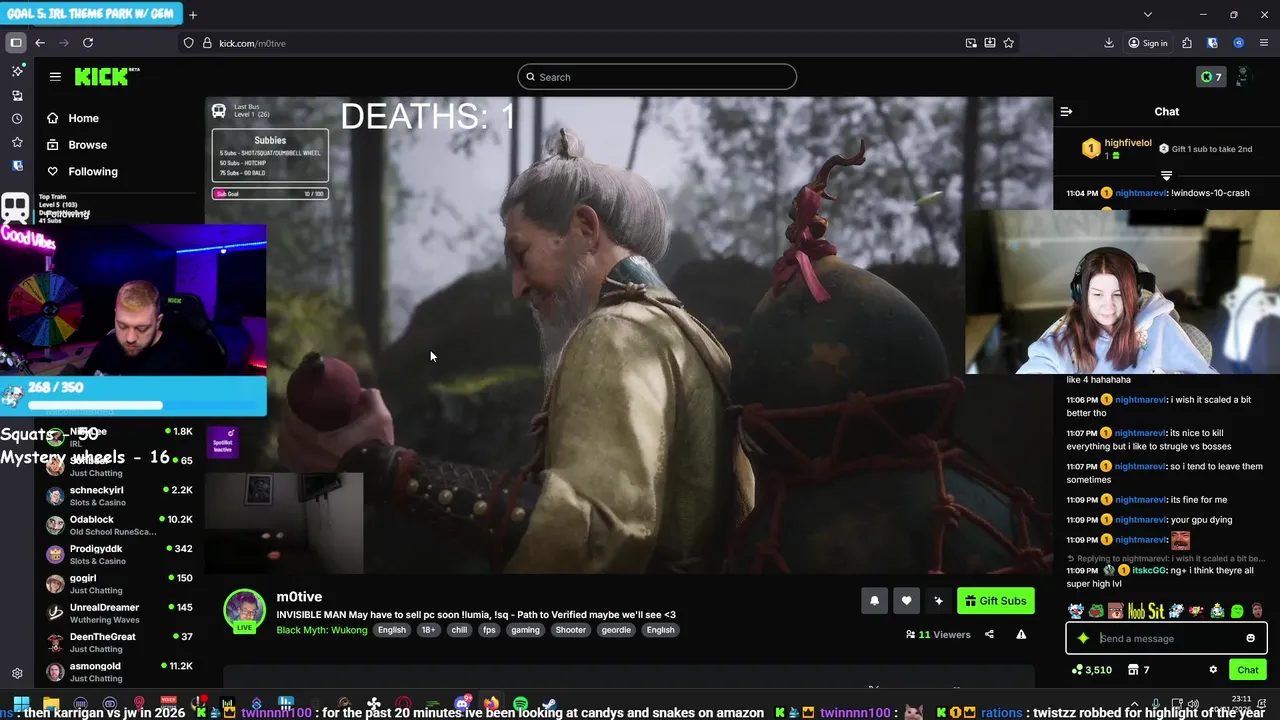Open the browser application menu

coord(1264,43)
